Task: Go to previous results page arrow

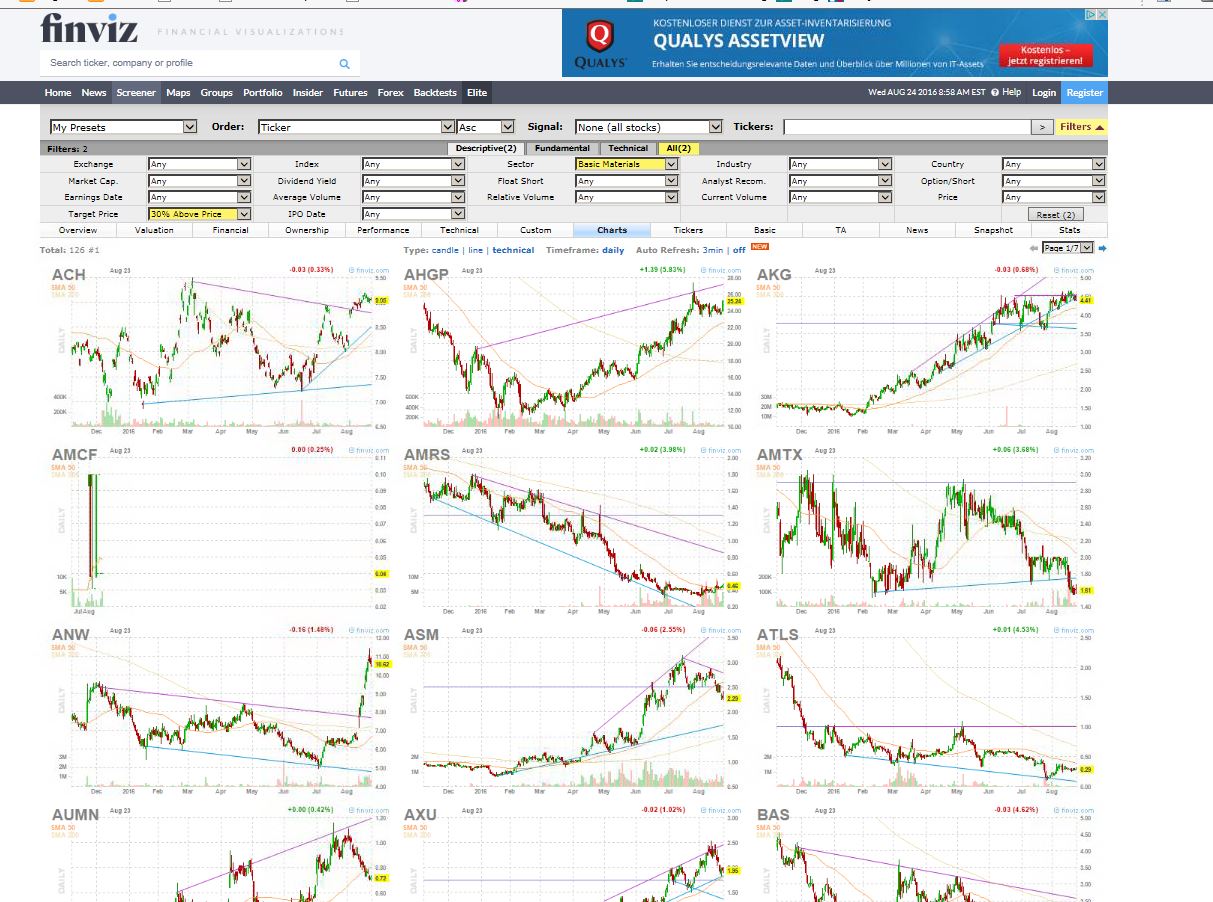Action: tap(1034, 248)
